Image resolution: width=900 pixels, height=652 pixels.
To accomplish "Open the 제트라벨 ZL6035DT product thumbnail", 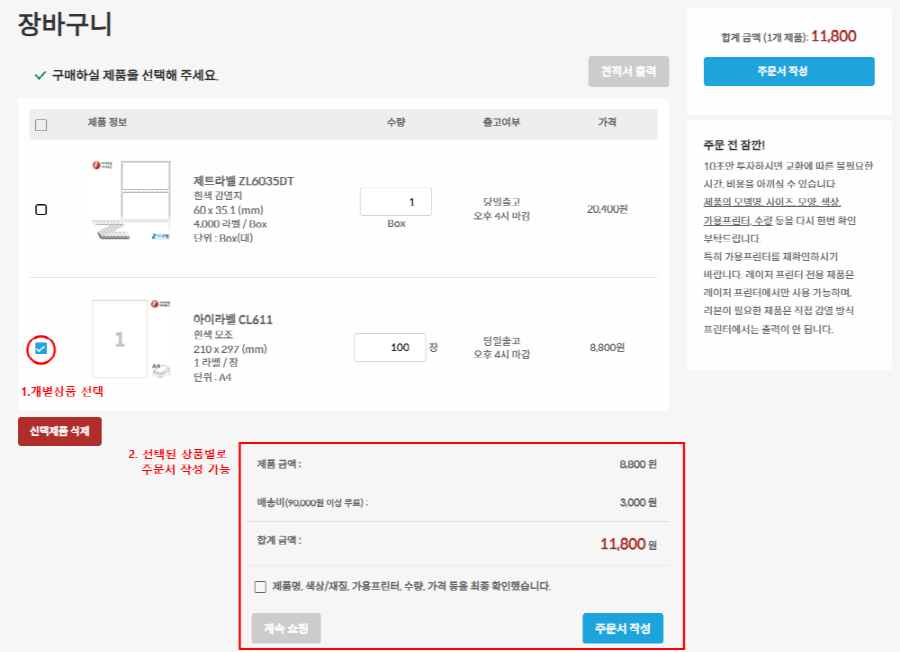I will [131, 200].
